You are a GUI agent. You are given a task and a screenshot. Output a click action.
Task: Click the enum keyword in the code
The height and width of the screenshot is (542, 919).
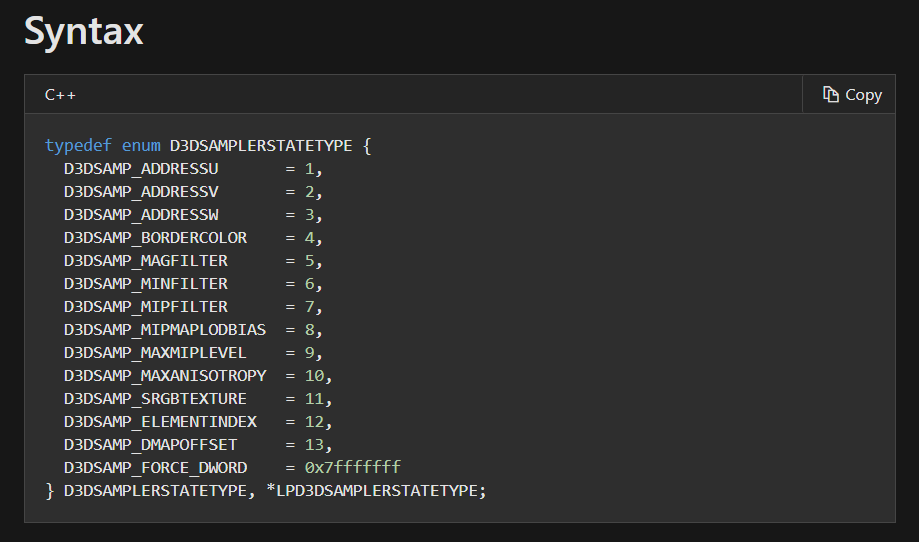click(x=141, y=146)
